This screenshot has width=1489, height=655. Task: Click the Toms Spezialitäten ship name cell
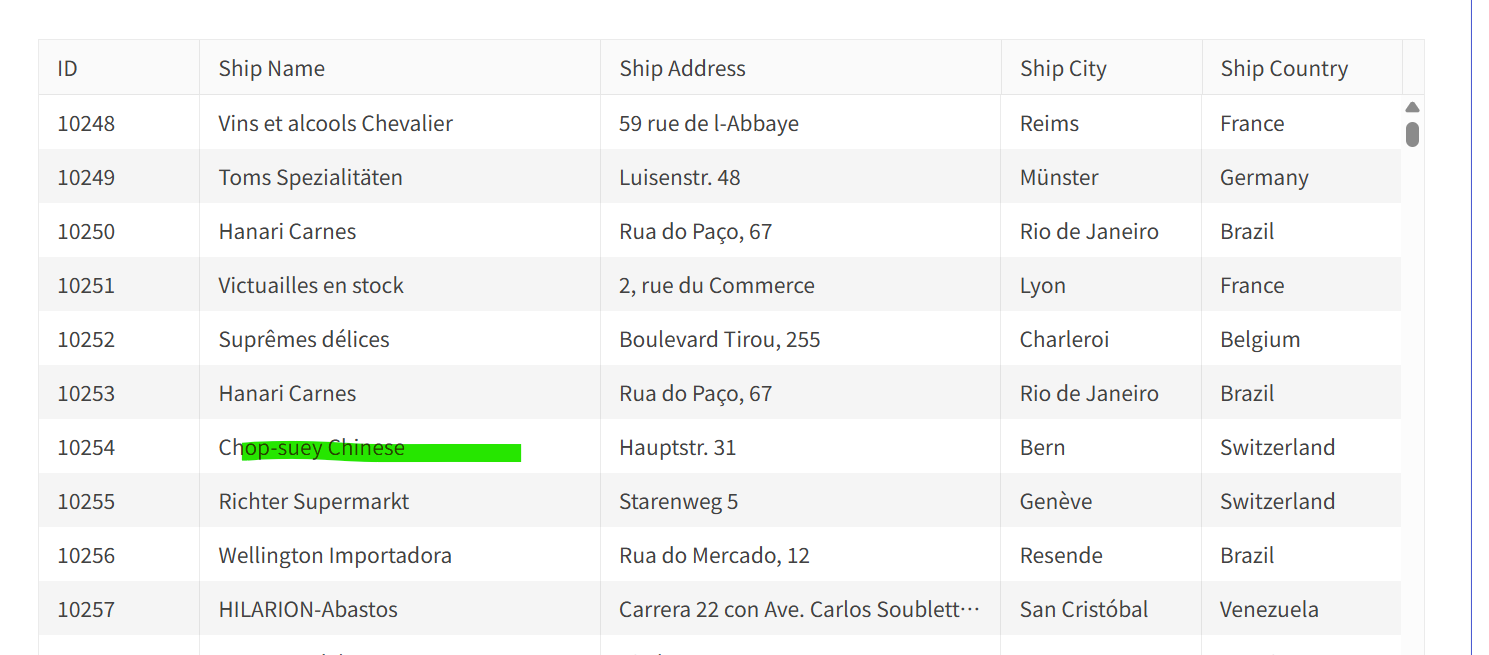[x=310, y=177]
